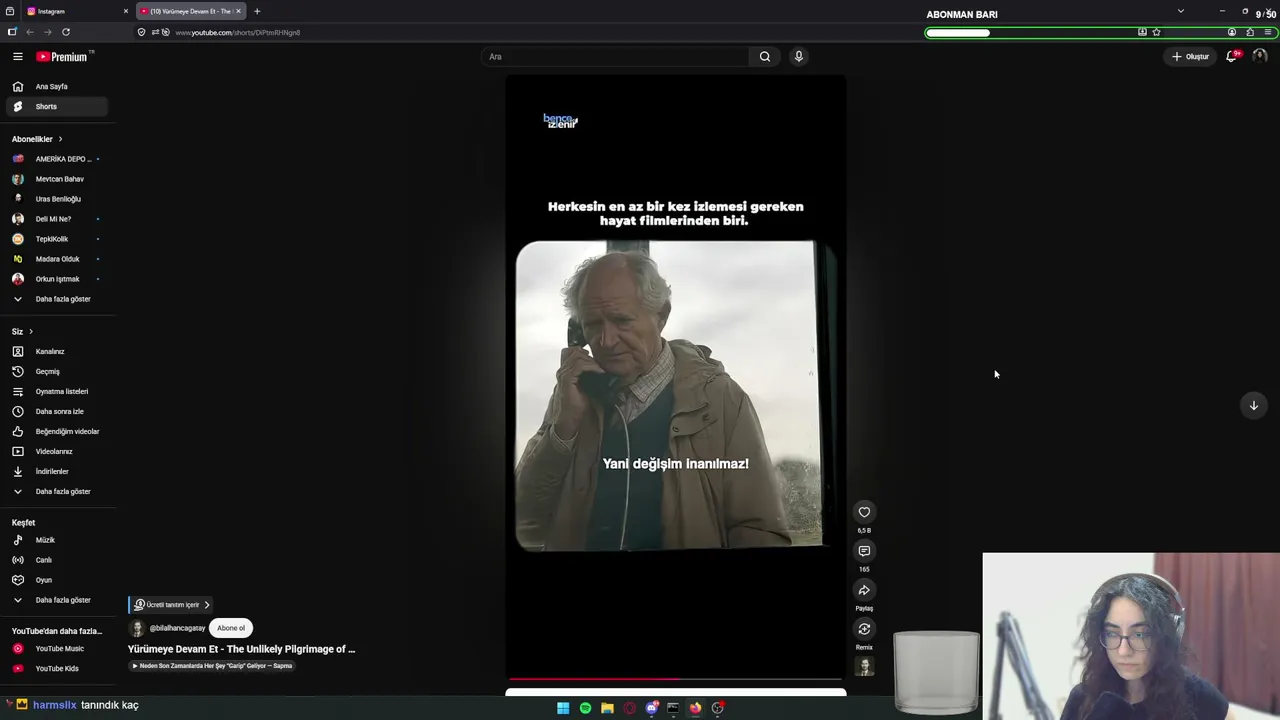1280x720 pixels.
Task: Select Shorts in the sidebar
Action: 57,107
